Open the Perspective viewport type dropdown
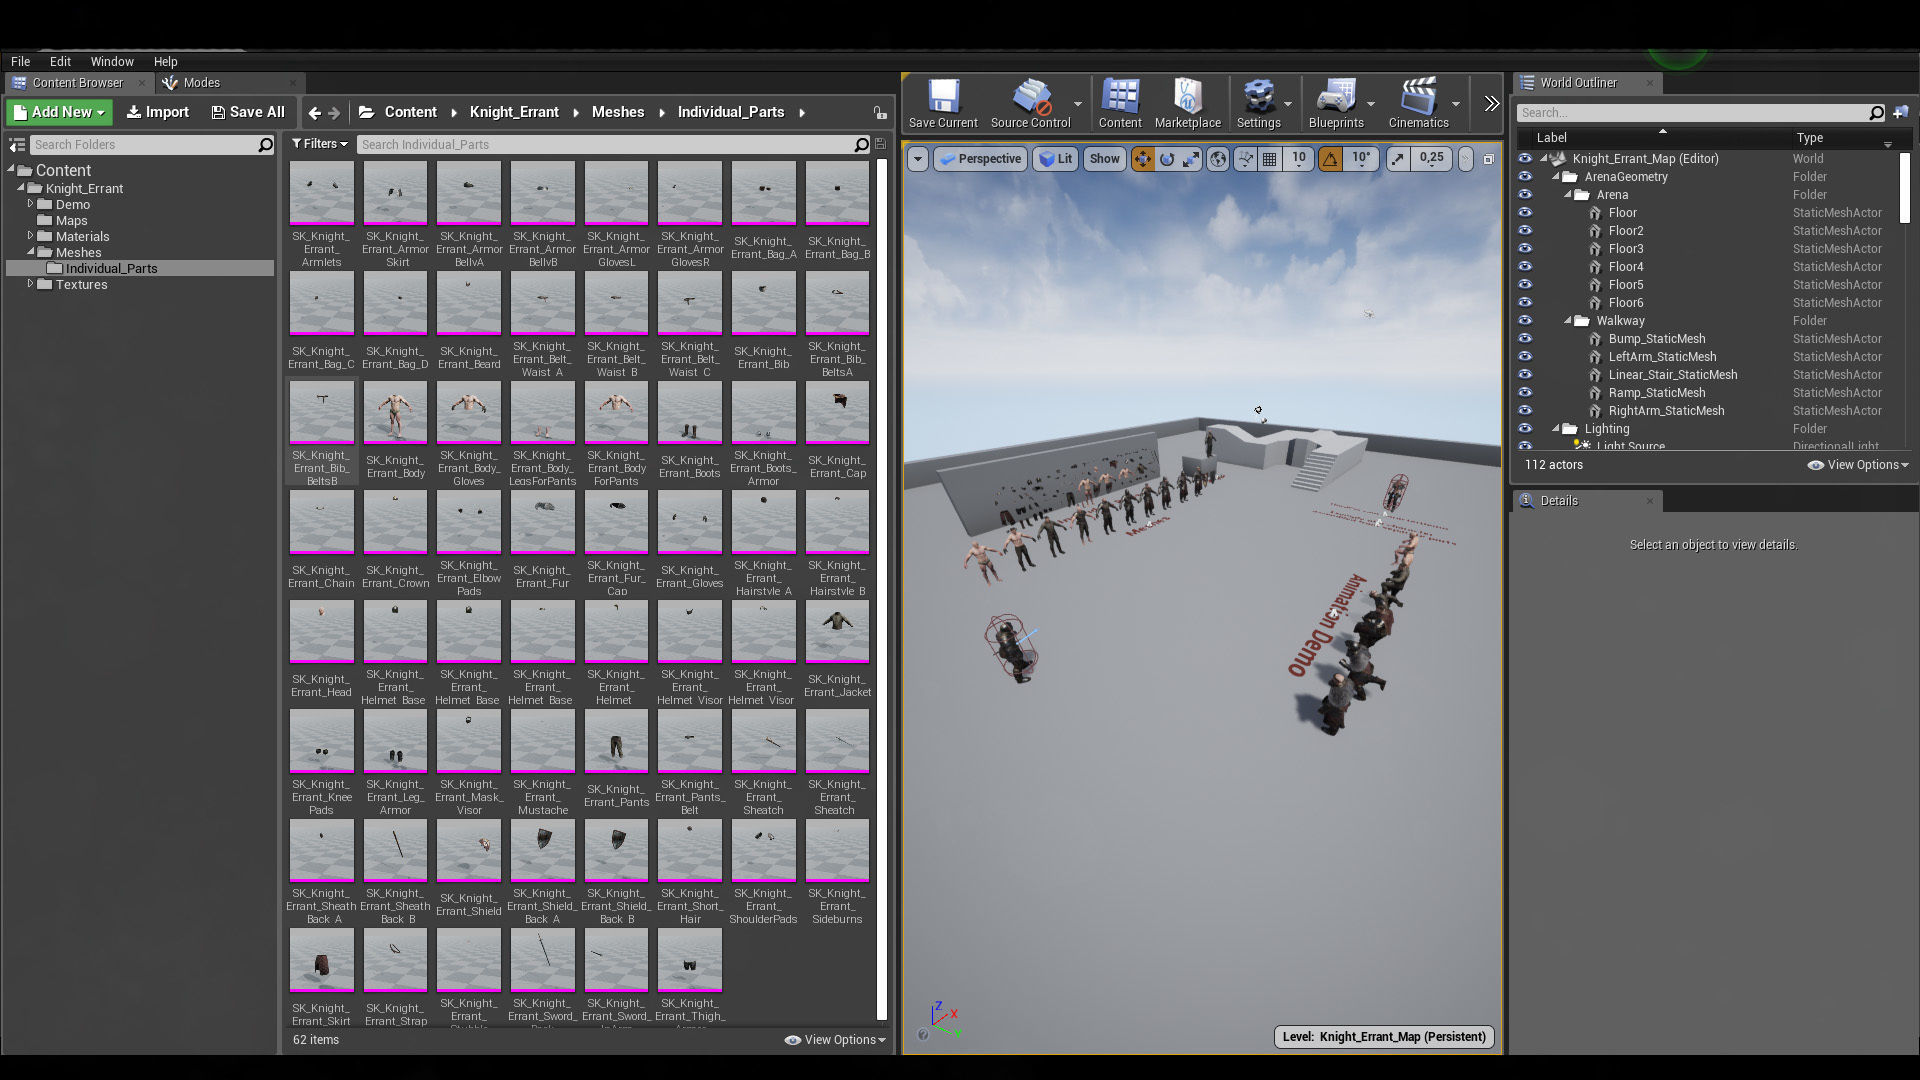The image size is (1920, 1080). [x=980, y=159]
